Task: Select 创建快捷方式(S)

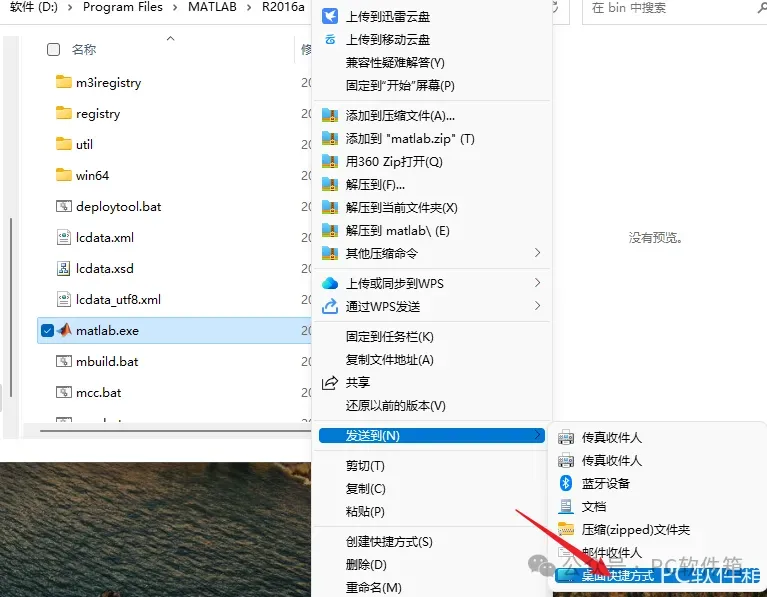Action: [389, 542]
